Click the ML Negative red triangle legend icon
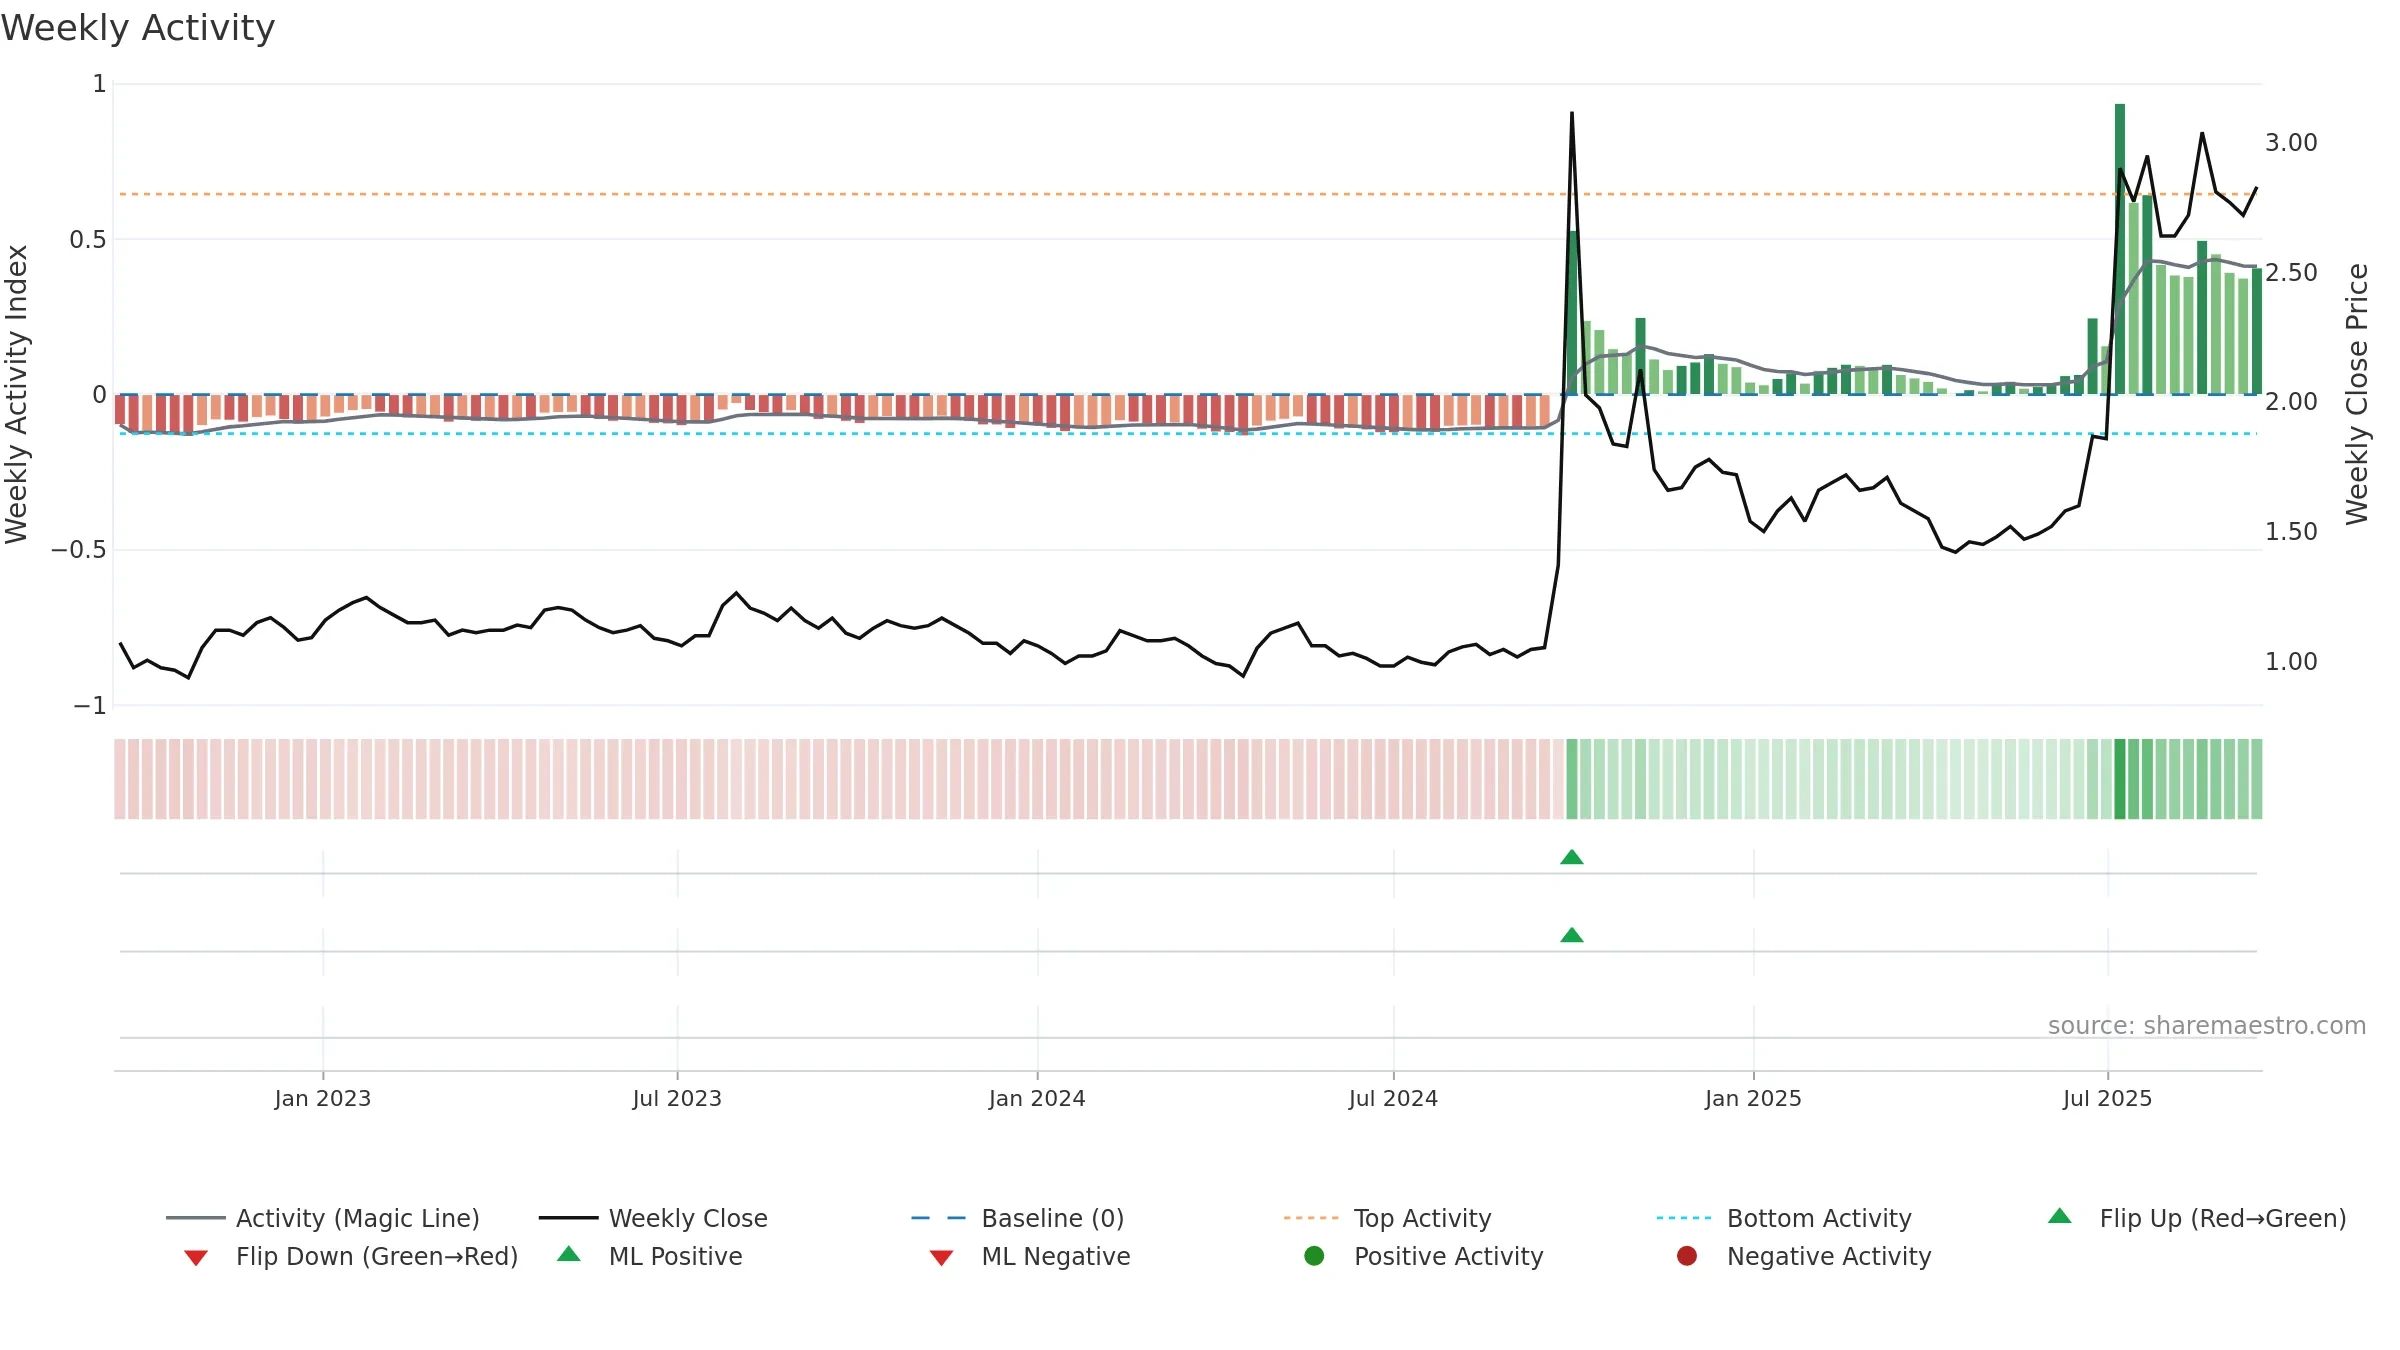The height and width of the screenshot is (1350, 2400). 941,1258
